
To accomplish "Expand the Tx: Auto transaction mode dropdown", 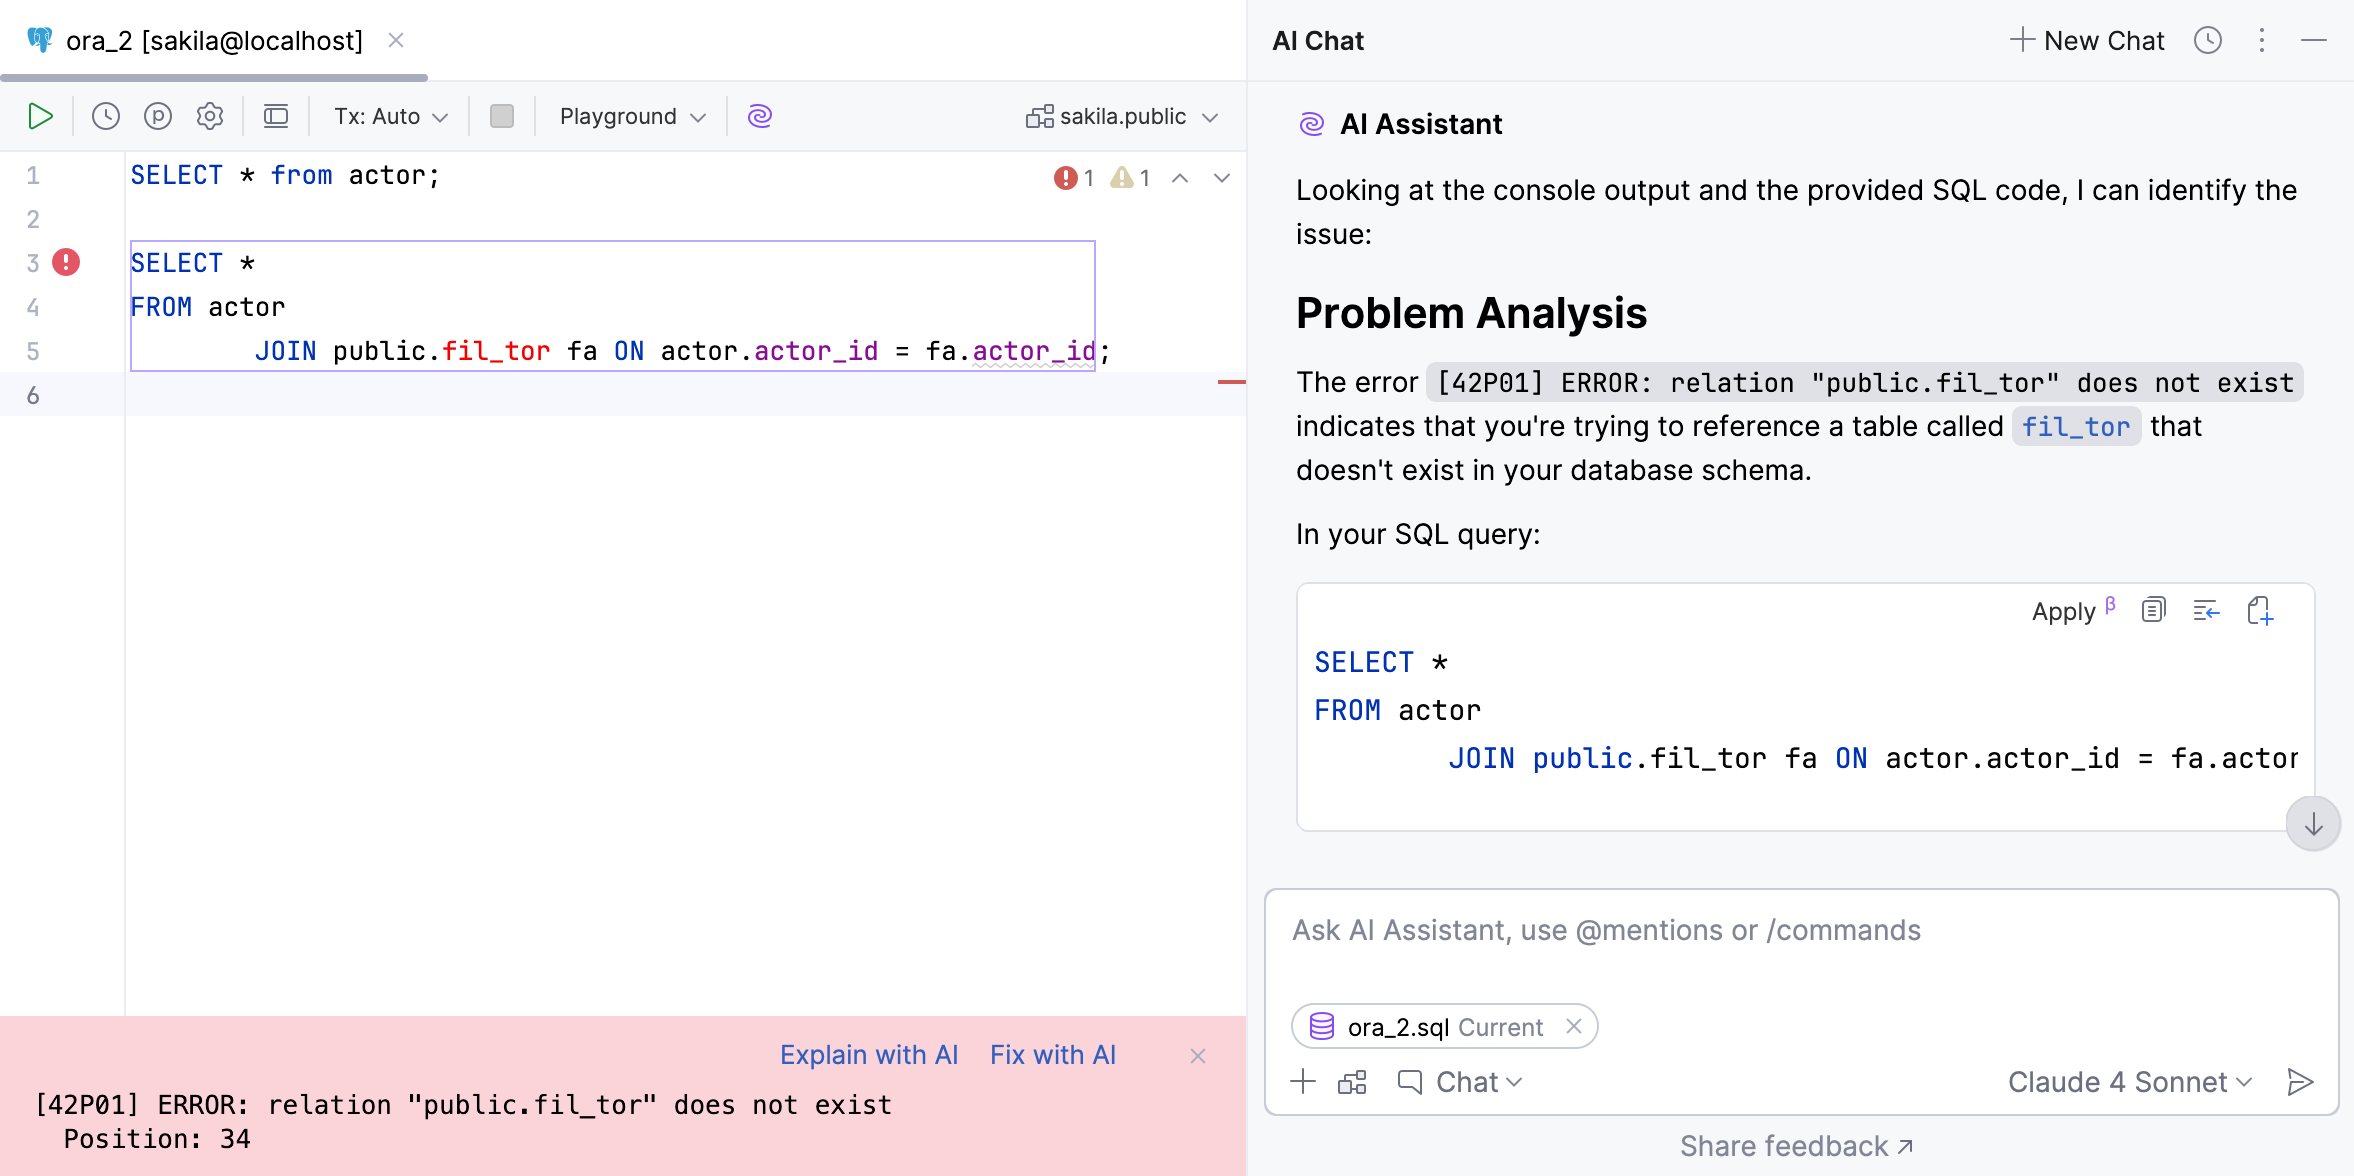I will pos(388,115).
